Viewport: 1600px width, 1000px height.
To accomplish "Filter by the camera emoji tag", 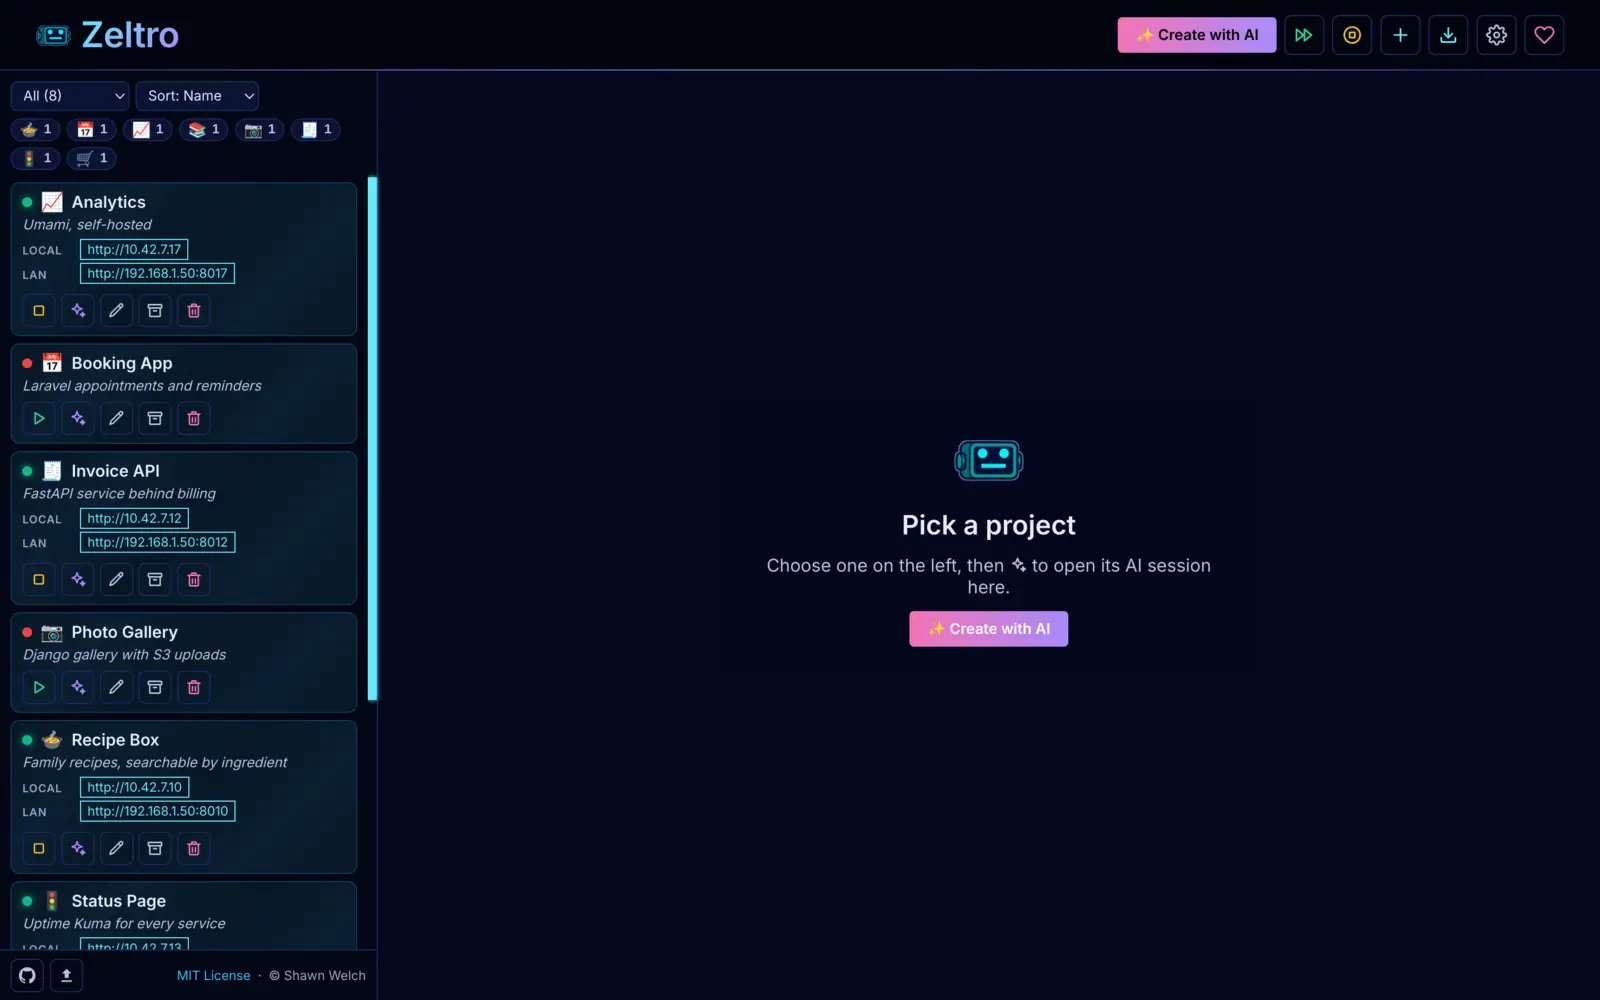I will pyautogui.click(x=260, y=130).
